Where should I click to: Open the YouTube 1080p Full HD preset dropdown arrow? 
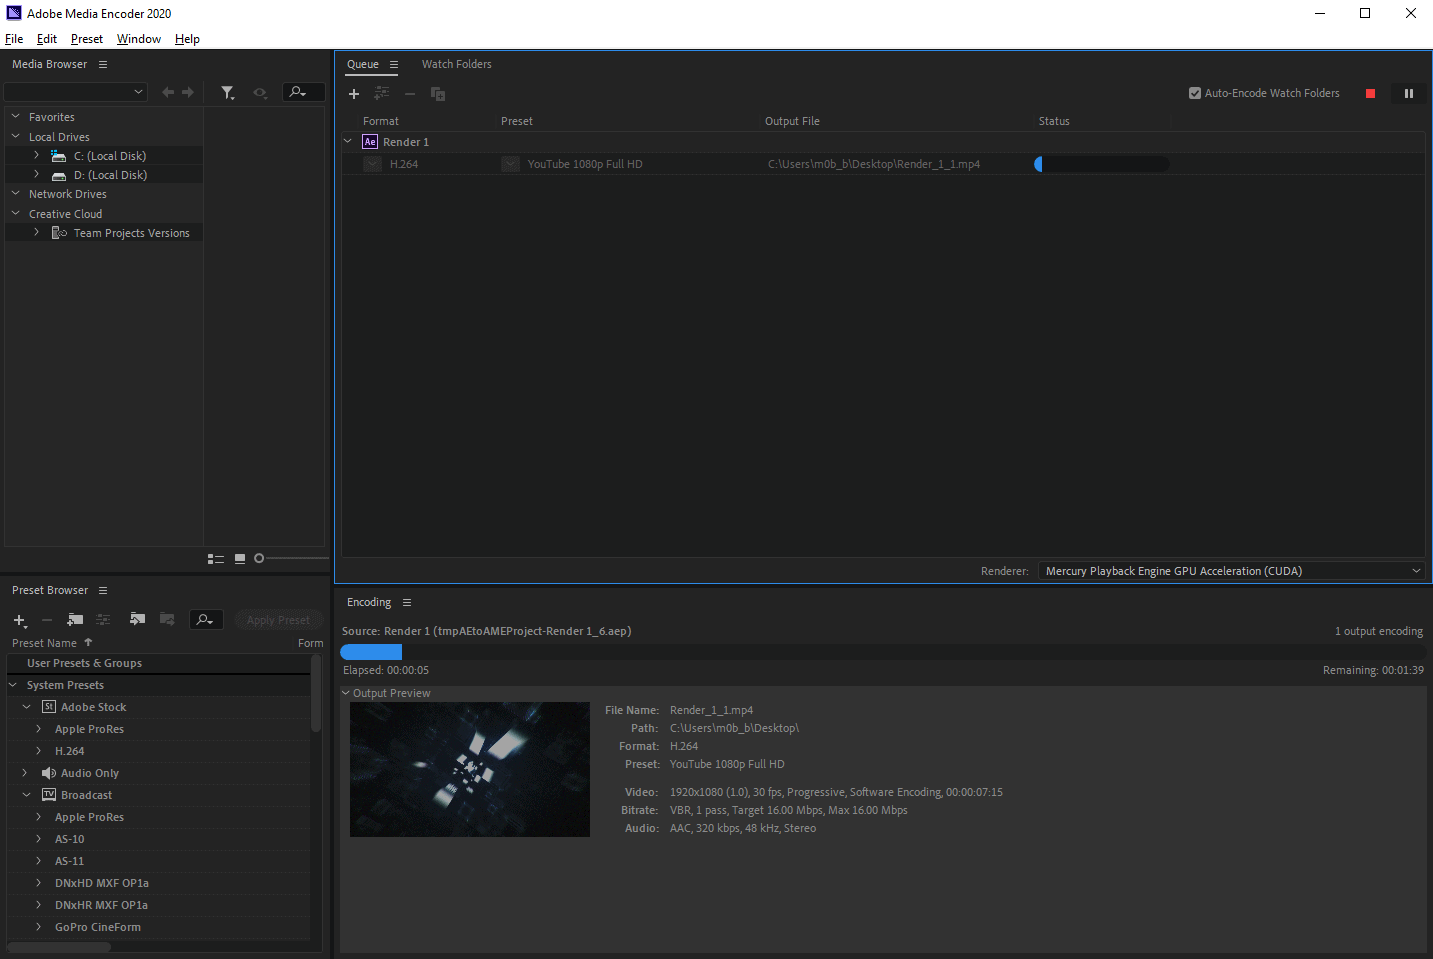point(511,164)
